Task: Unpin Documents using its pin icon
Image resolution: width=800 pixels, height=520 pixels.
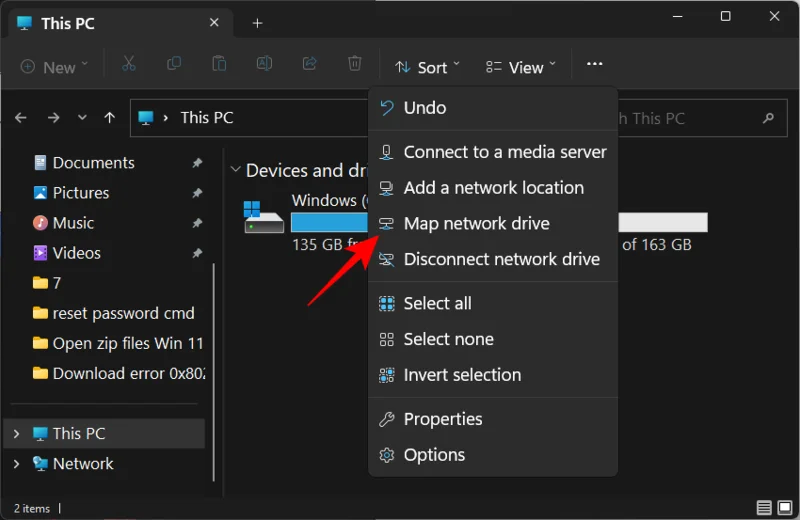Action: [197, 163]
